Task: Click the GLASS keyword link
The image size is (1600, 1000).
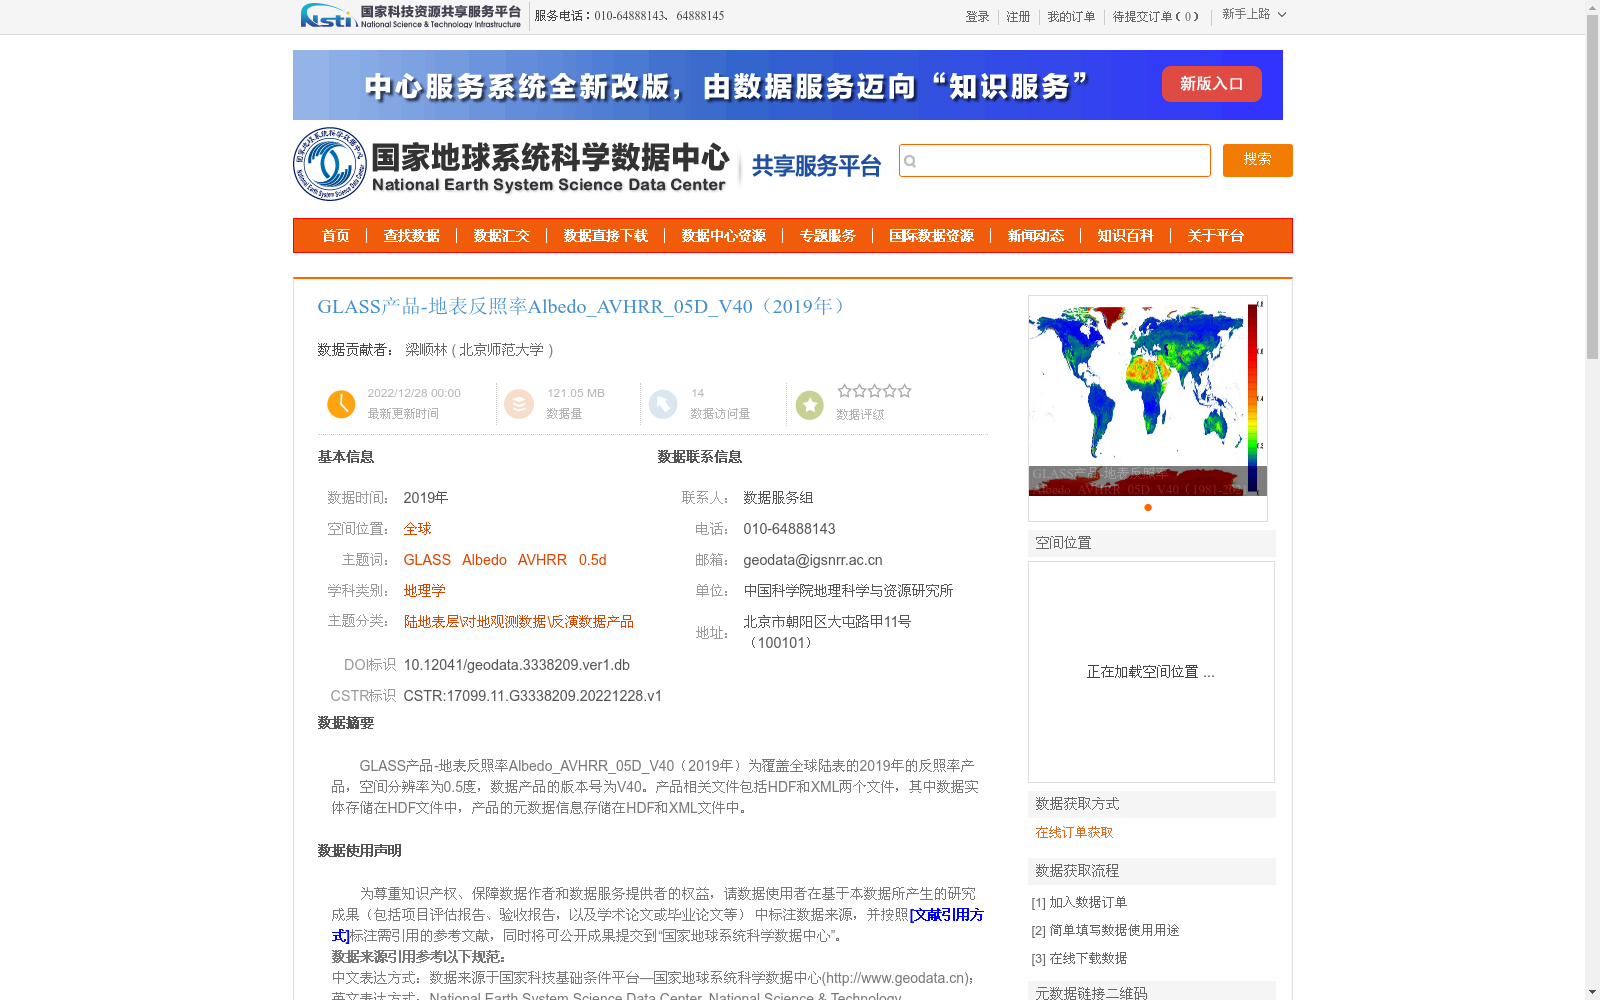Action: pyautogui.click(x=427, y=560)
